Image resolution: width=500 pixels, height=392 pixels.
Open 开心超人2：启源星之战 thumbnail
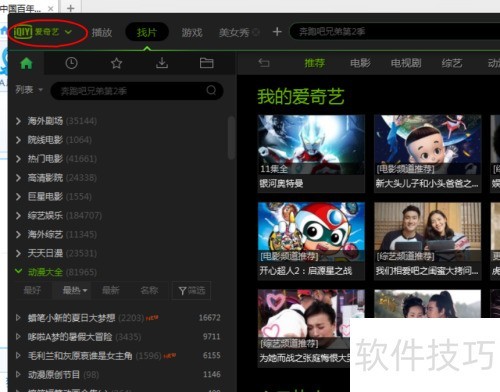click(x=311, y=232)
